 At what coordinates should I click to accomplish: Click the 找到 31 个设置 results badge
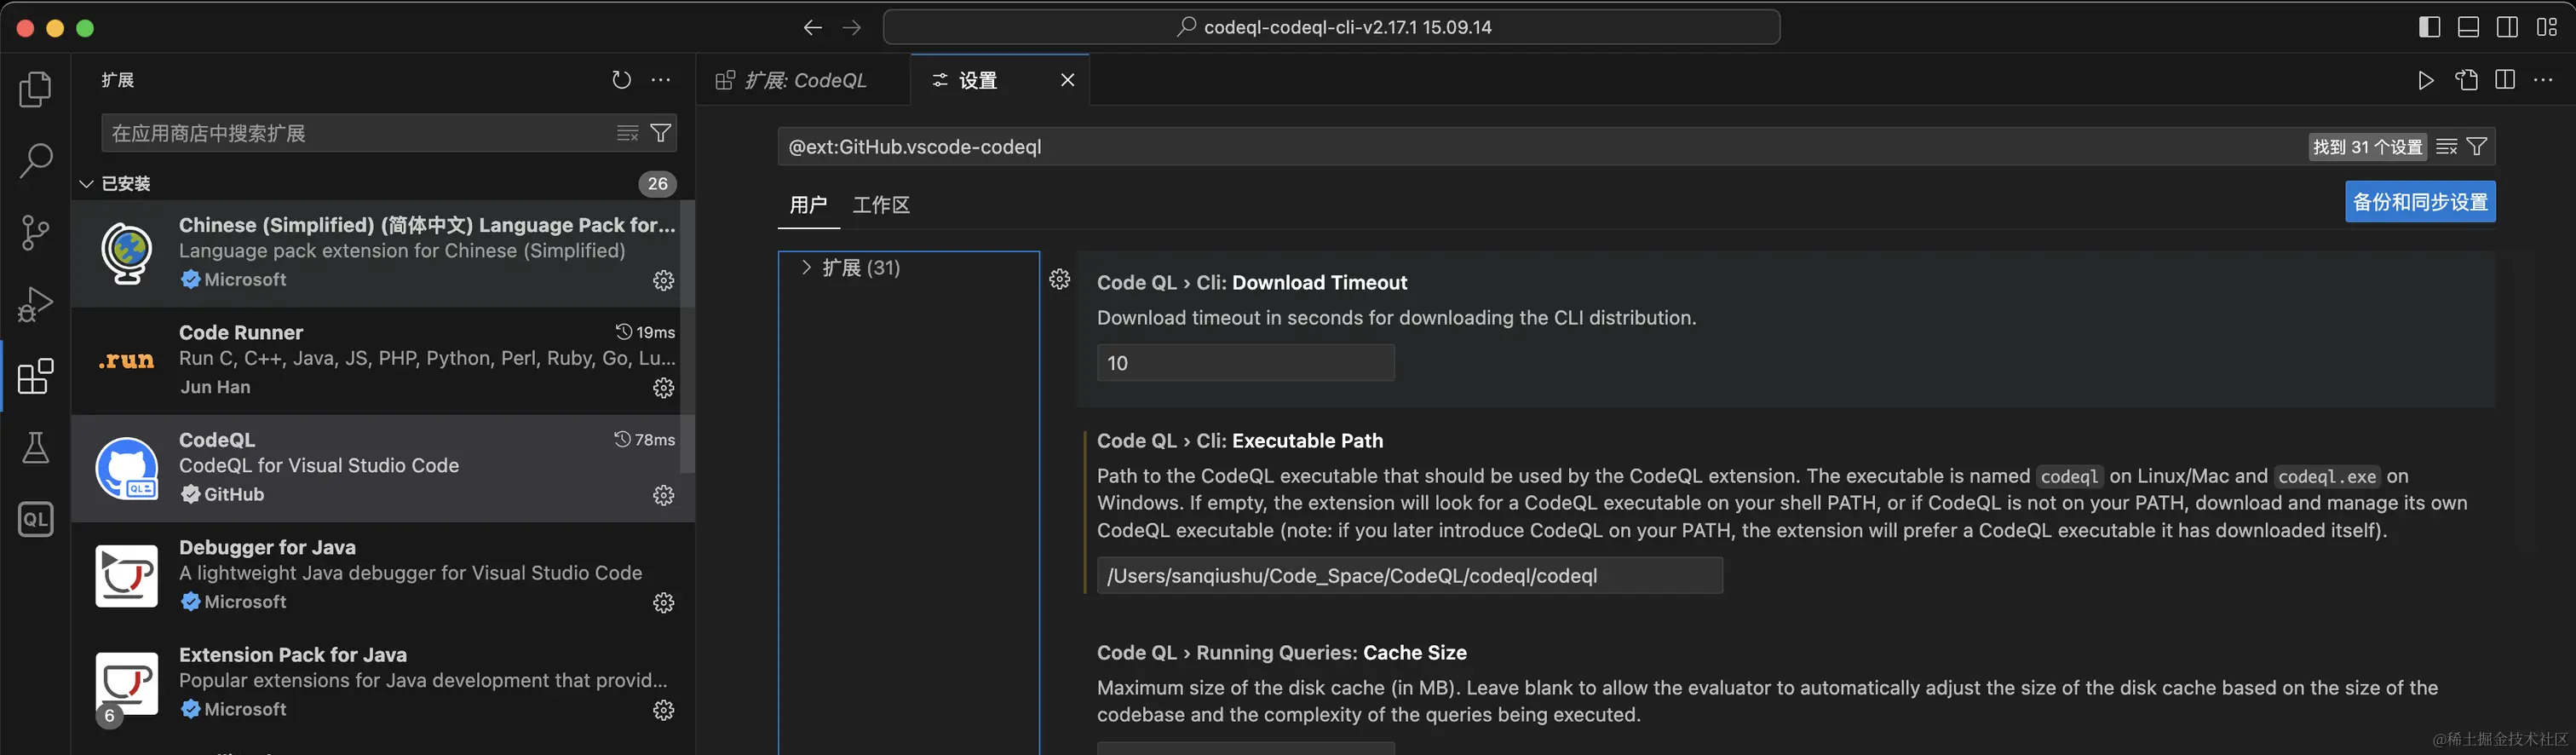pos(2367,147)
